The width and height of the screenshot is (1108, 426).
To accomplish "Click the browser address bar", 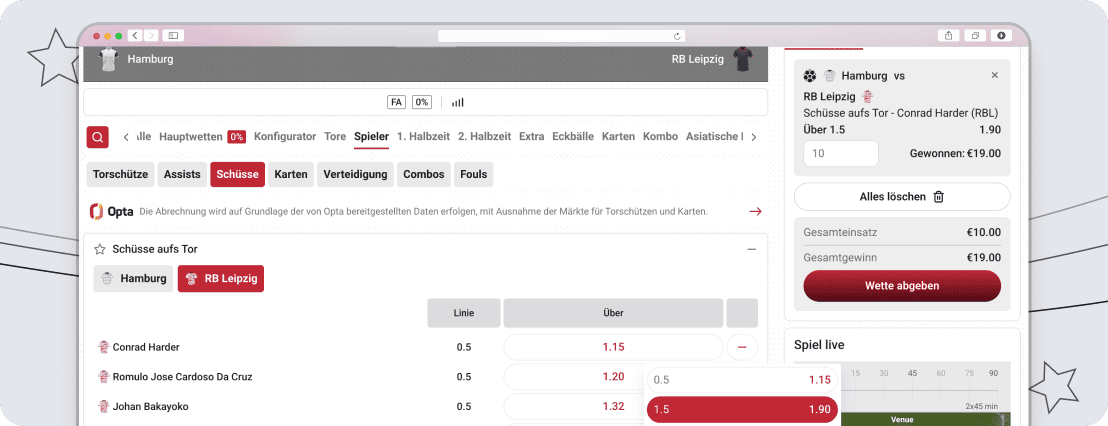I will [x=562, y=35].
